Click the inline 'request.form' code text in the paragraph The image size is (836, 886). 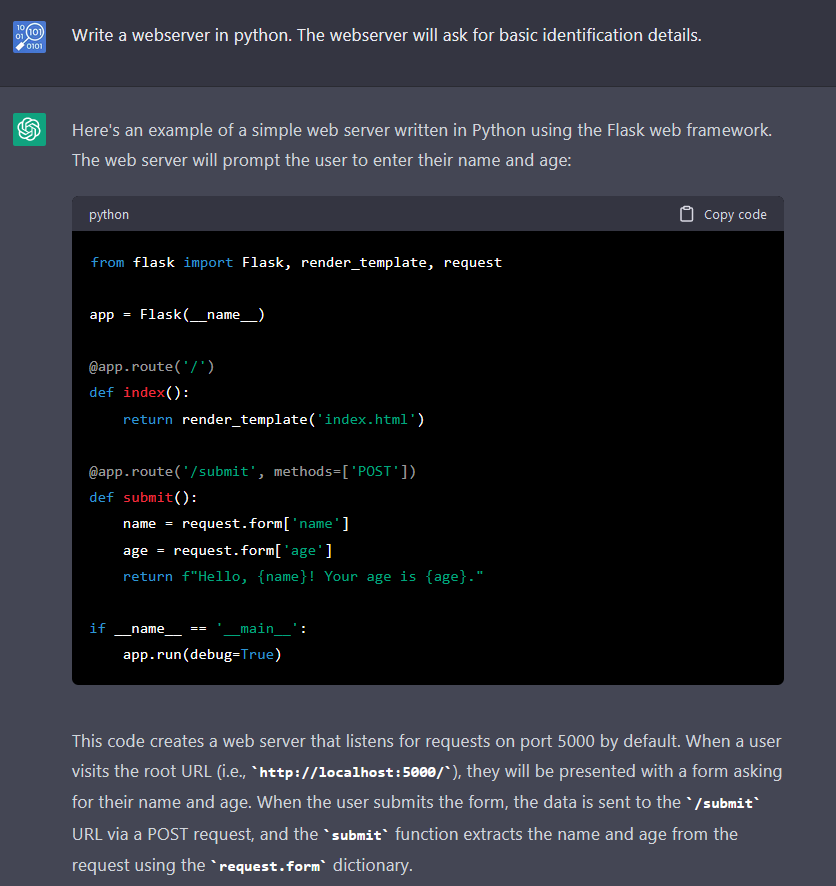pyautogui.click(x=272, y=865)
